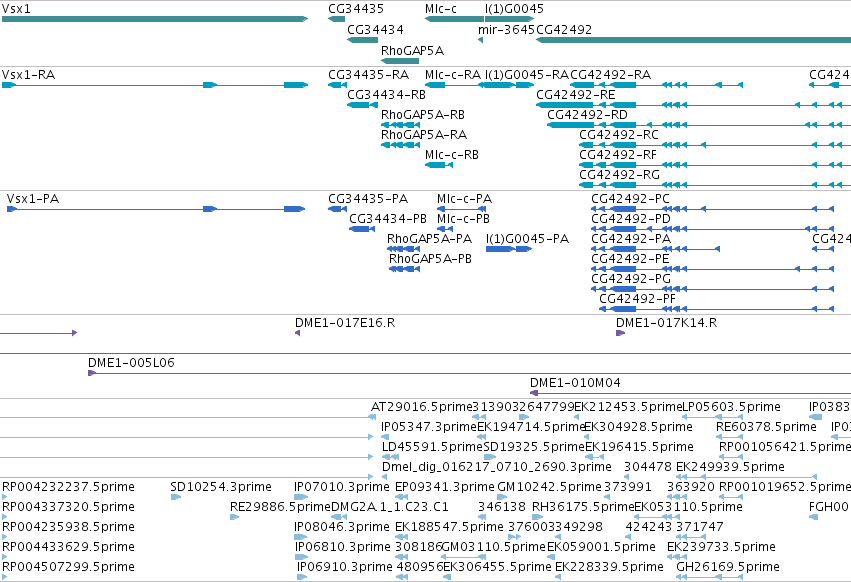Click the Mlc-c-RB transcript label
Screen dimensions: 851x582
pyautogui.click(x=452, y=155)
